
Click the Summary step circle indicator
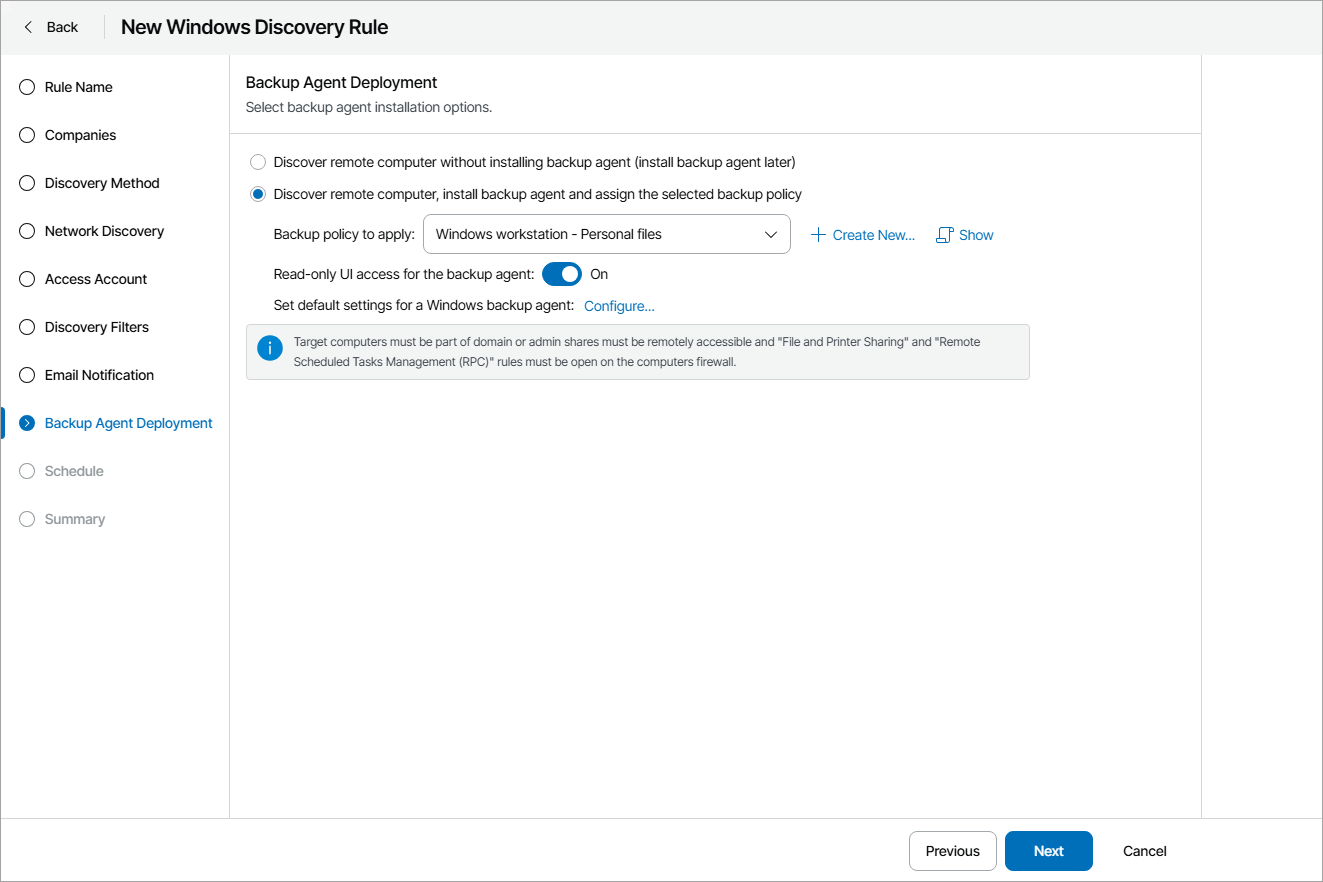pos(26,518)
